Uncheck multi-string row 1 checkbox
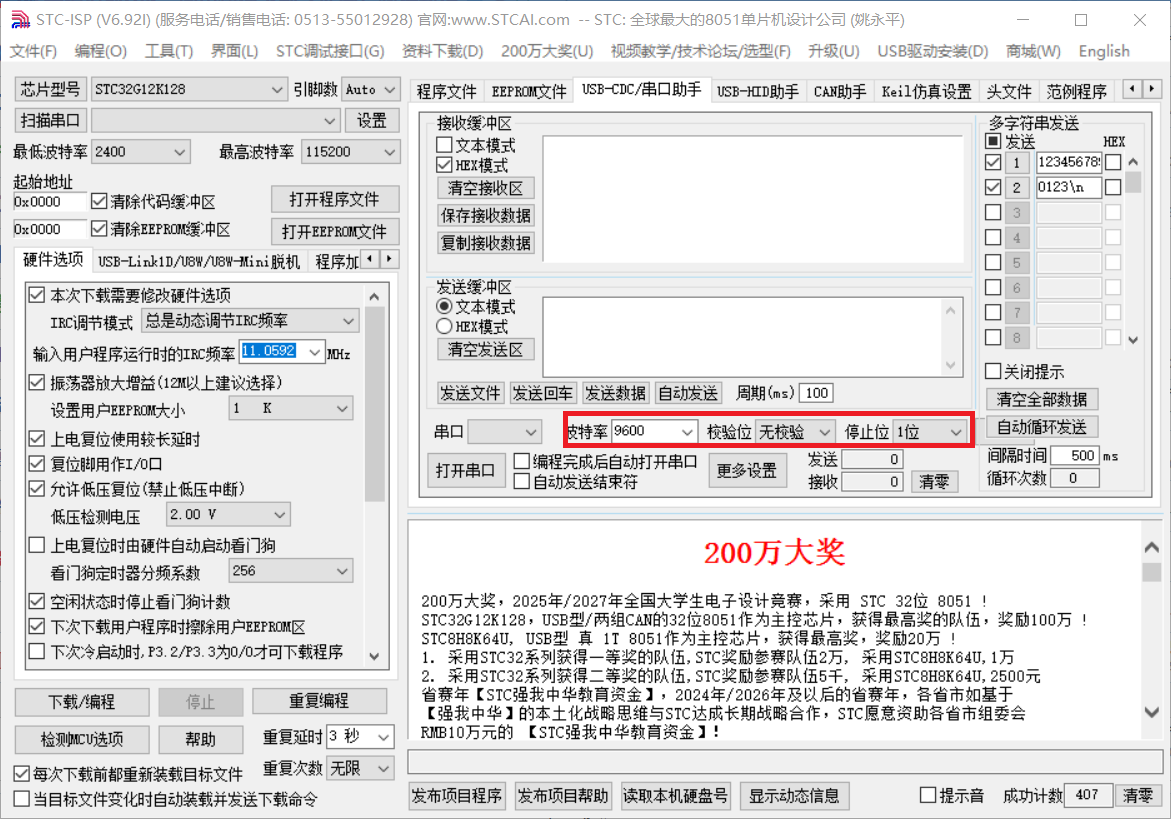The height and width of the screenshot is (819, 1171). coord(993,162)
